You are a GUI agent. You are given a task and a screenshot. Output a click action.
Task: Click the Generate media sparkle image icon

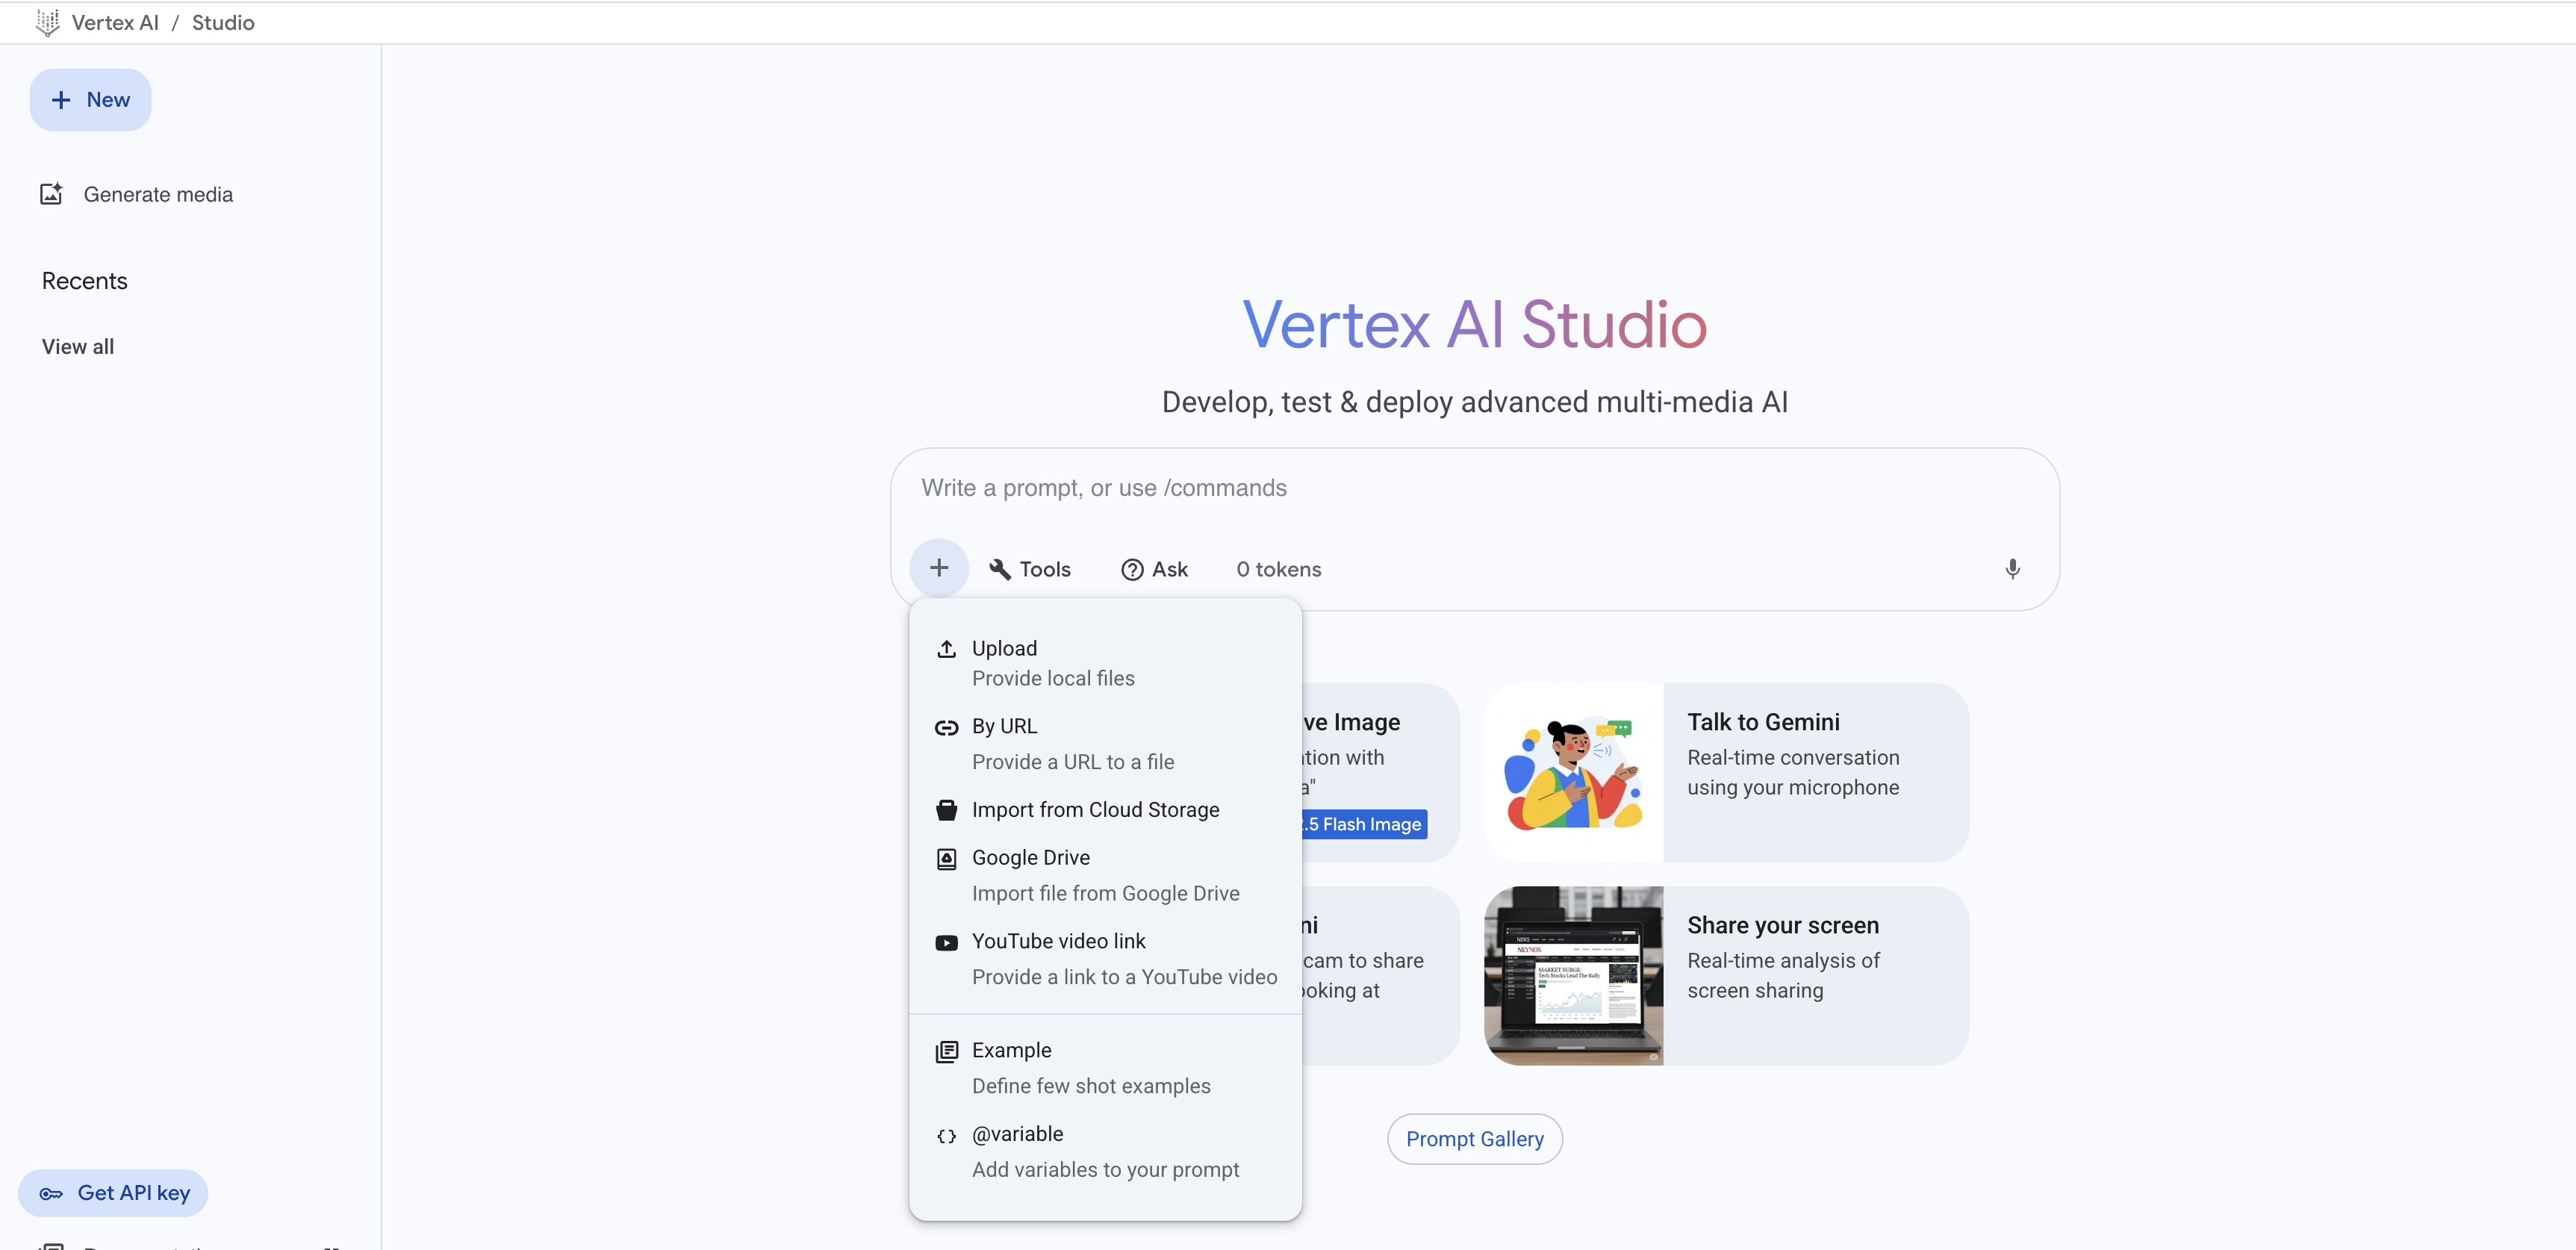tap(51, 194)
